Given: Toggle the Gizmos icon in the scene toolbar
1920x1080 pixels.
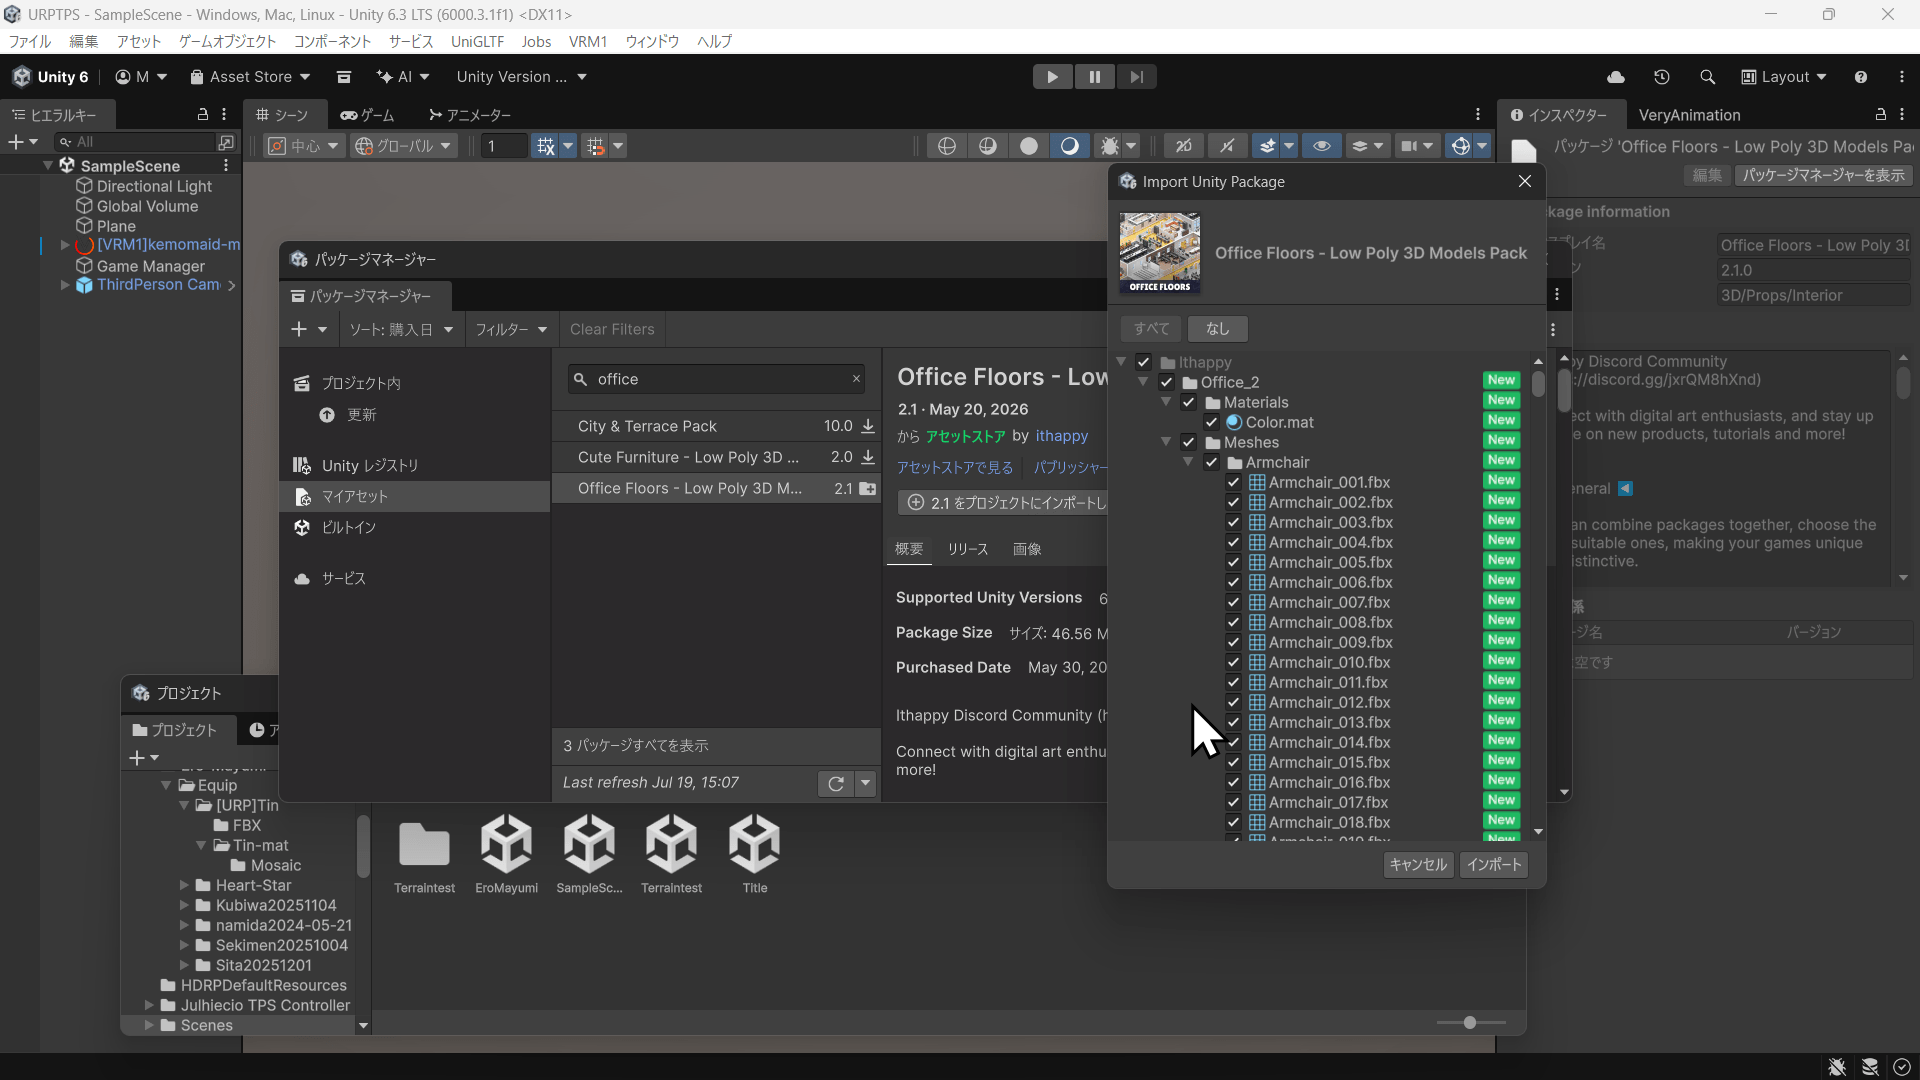Looking at the screenshot, I should tap(1461, 146).
